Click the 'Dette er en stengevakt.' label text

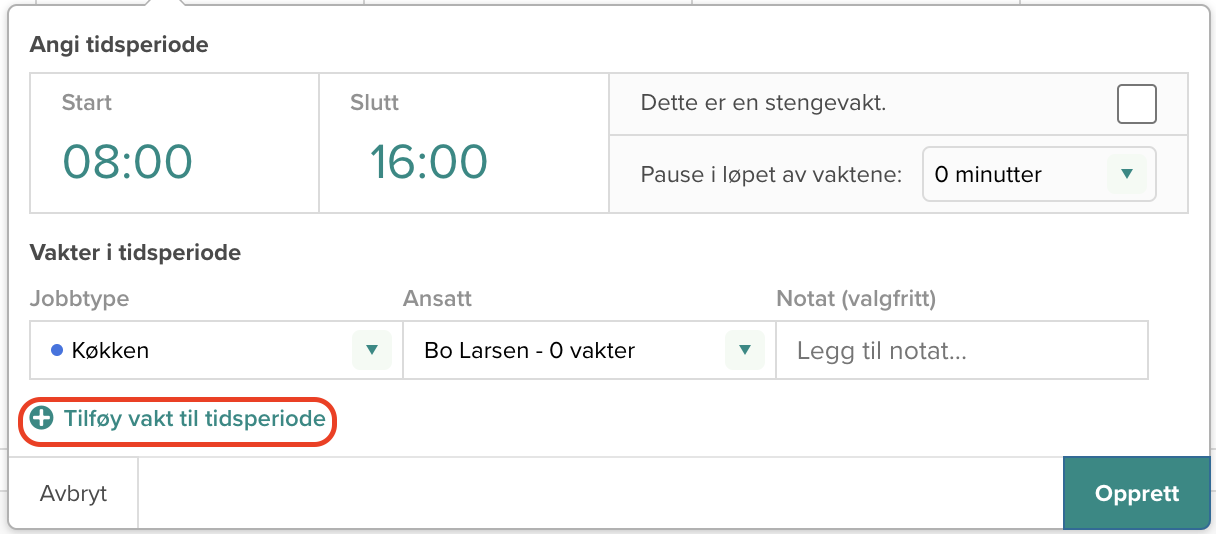pos(763,103)
